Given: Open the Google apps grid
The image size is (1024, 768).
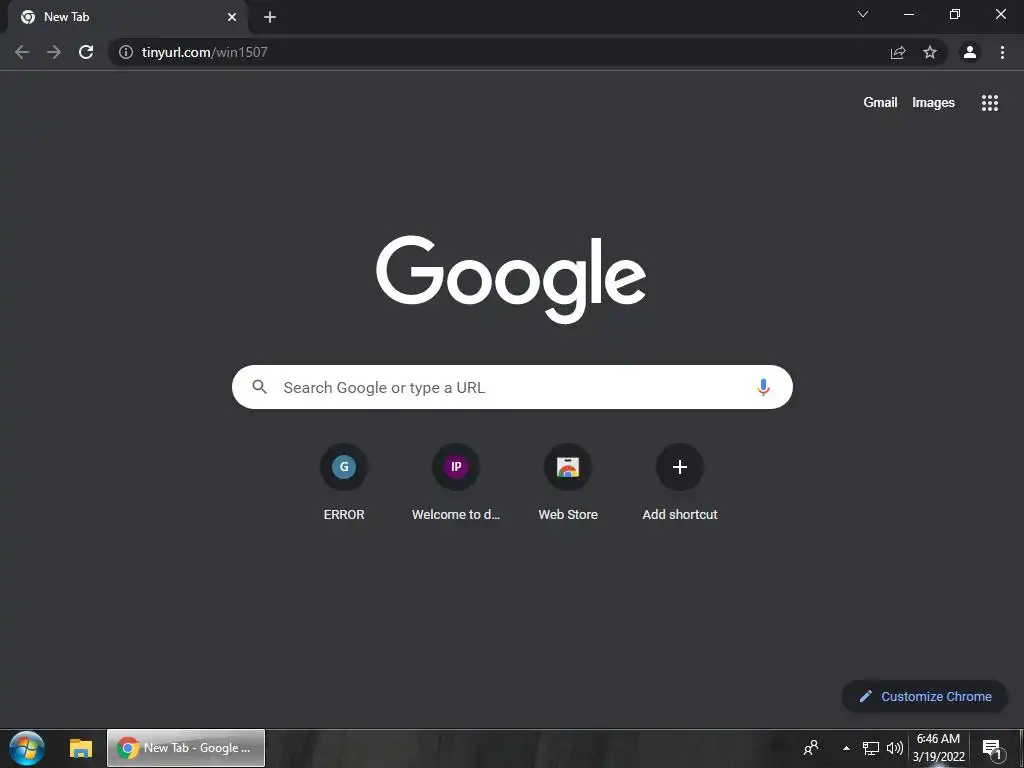Looking at the screenshot, I should (990, 103).
